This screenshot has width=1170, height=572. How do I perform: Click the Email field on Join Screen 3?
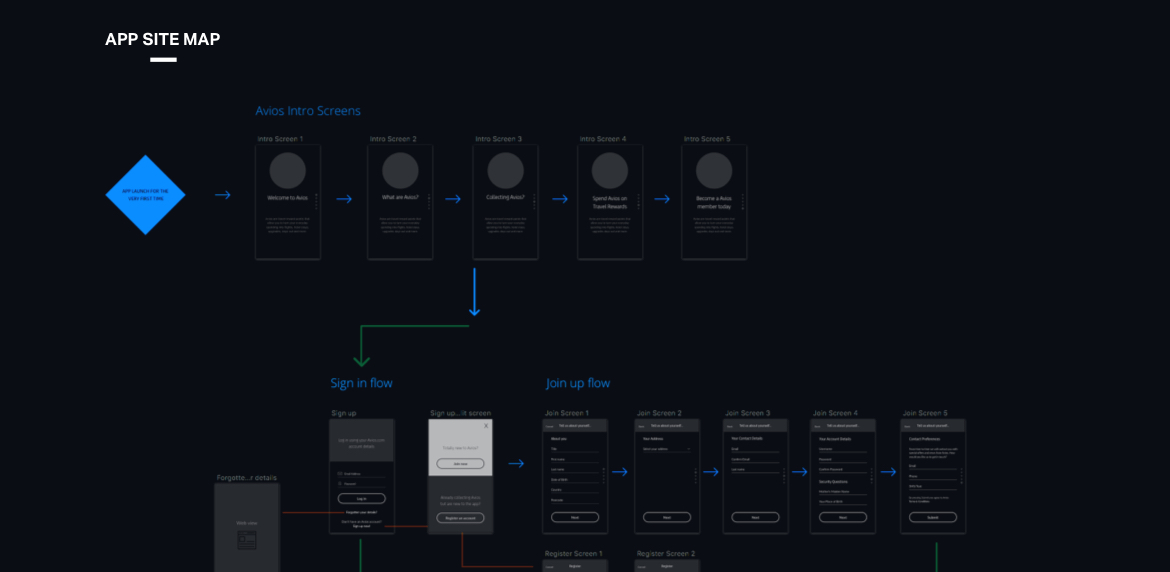755,451
